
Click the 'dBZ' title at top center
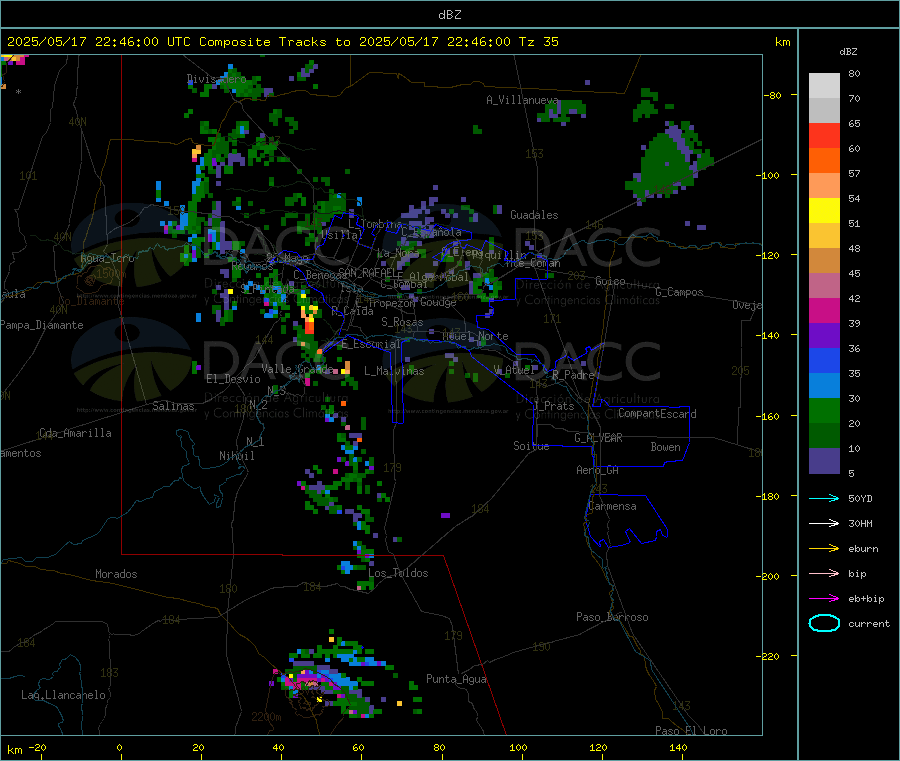click(x=449, y=15)
